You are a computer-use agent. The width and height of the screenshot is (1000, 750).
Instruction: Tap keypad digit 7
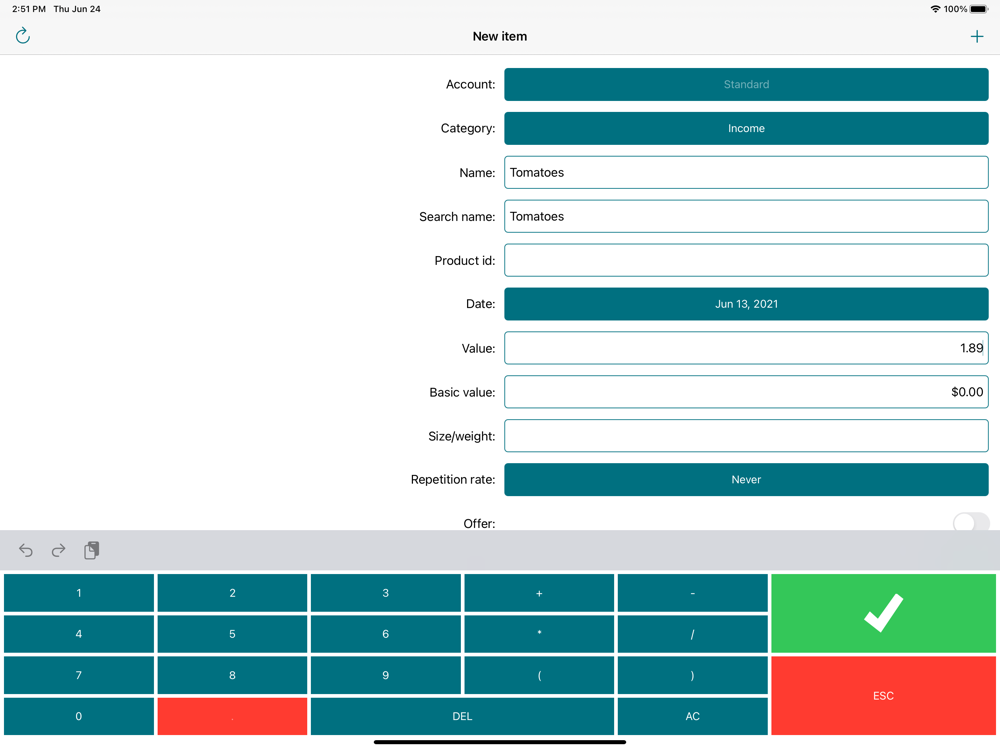point(79,675)
